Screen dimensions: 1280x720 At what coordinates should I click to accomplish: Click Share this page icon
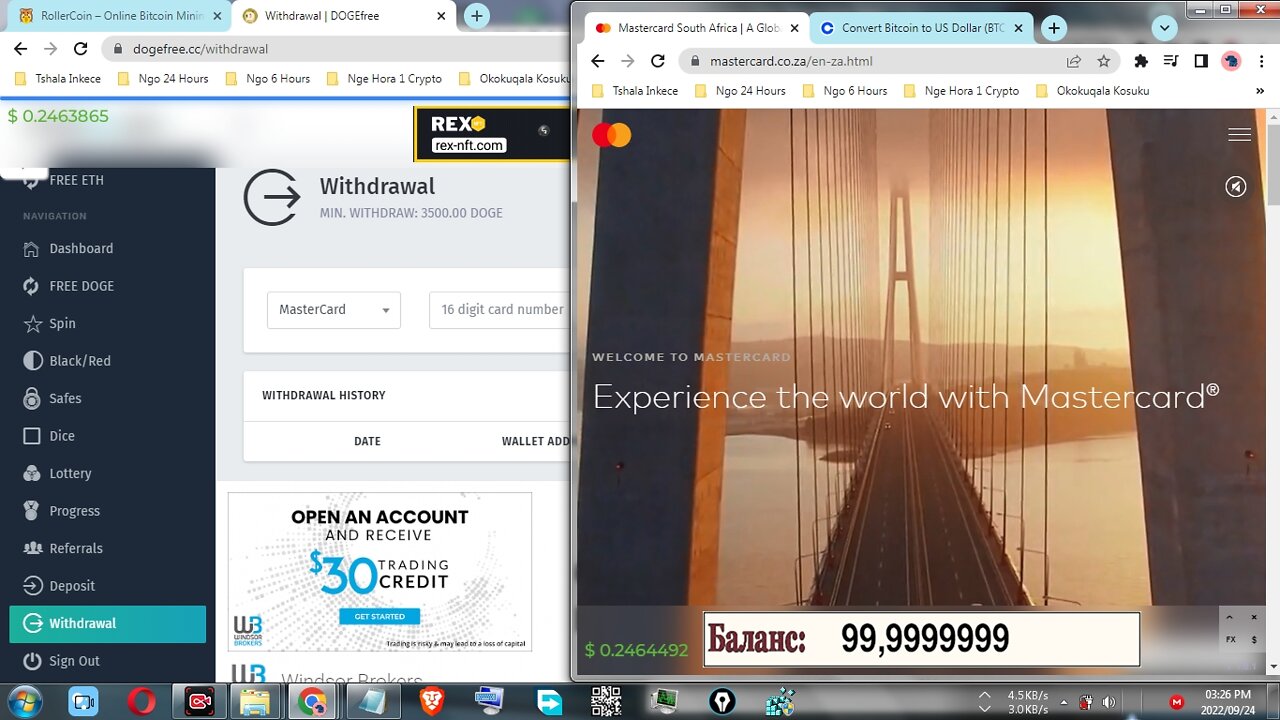click(x=1073, y=61)
